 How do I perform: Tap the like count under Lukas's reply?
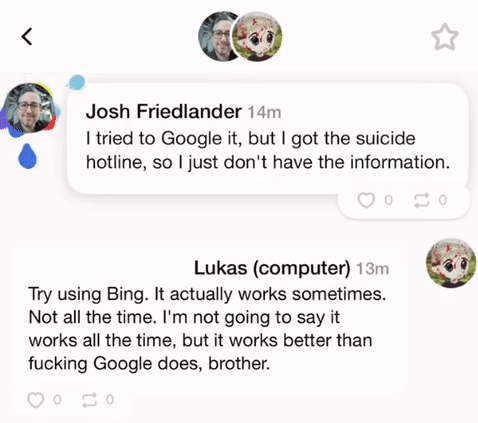[x=57, y=400]
